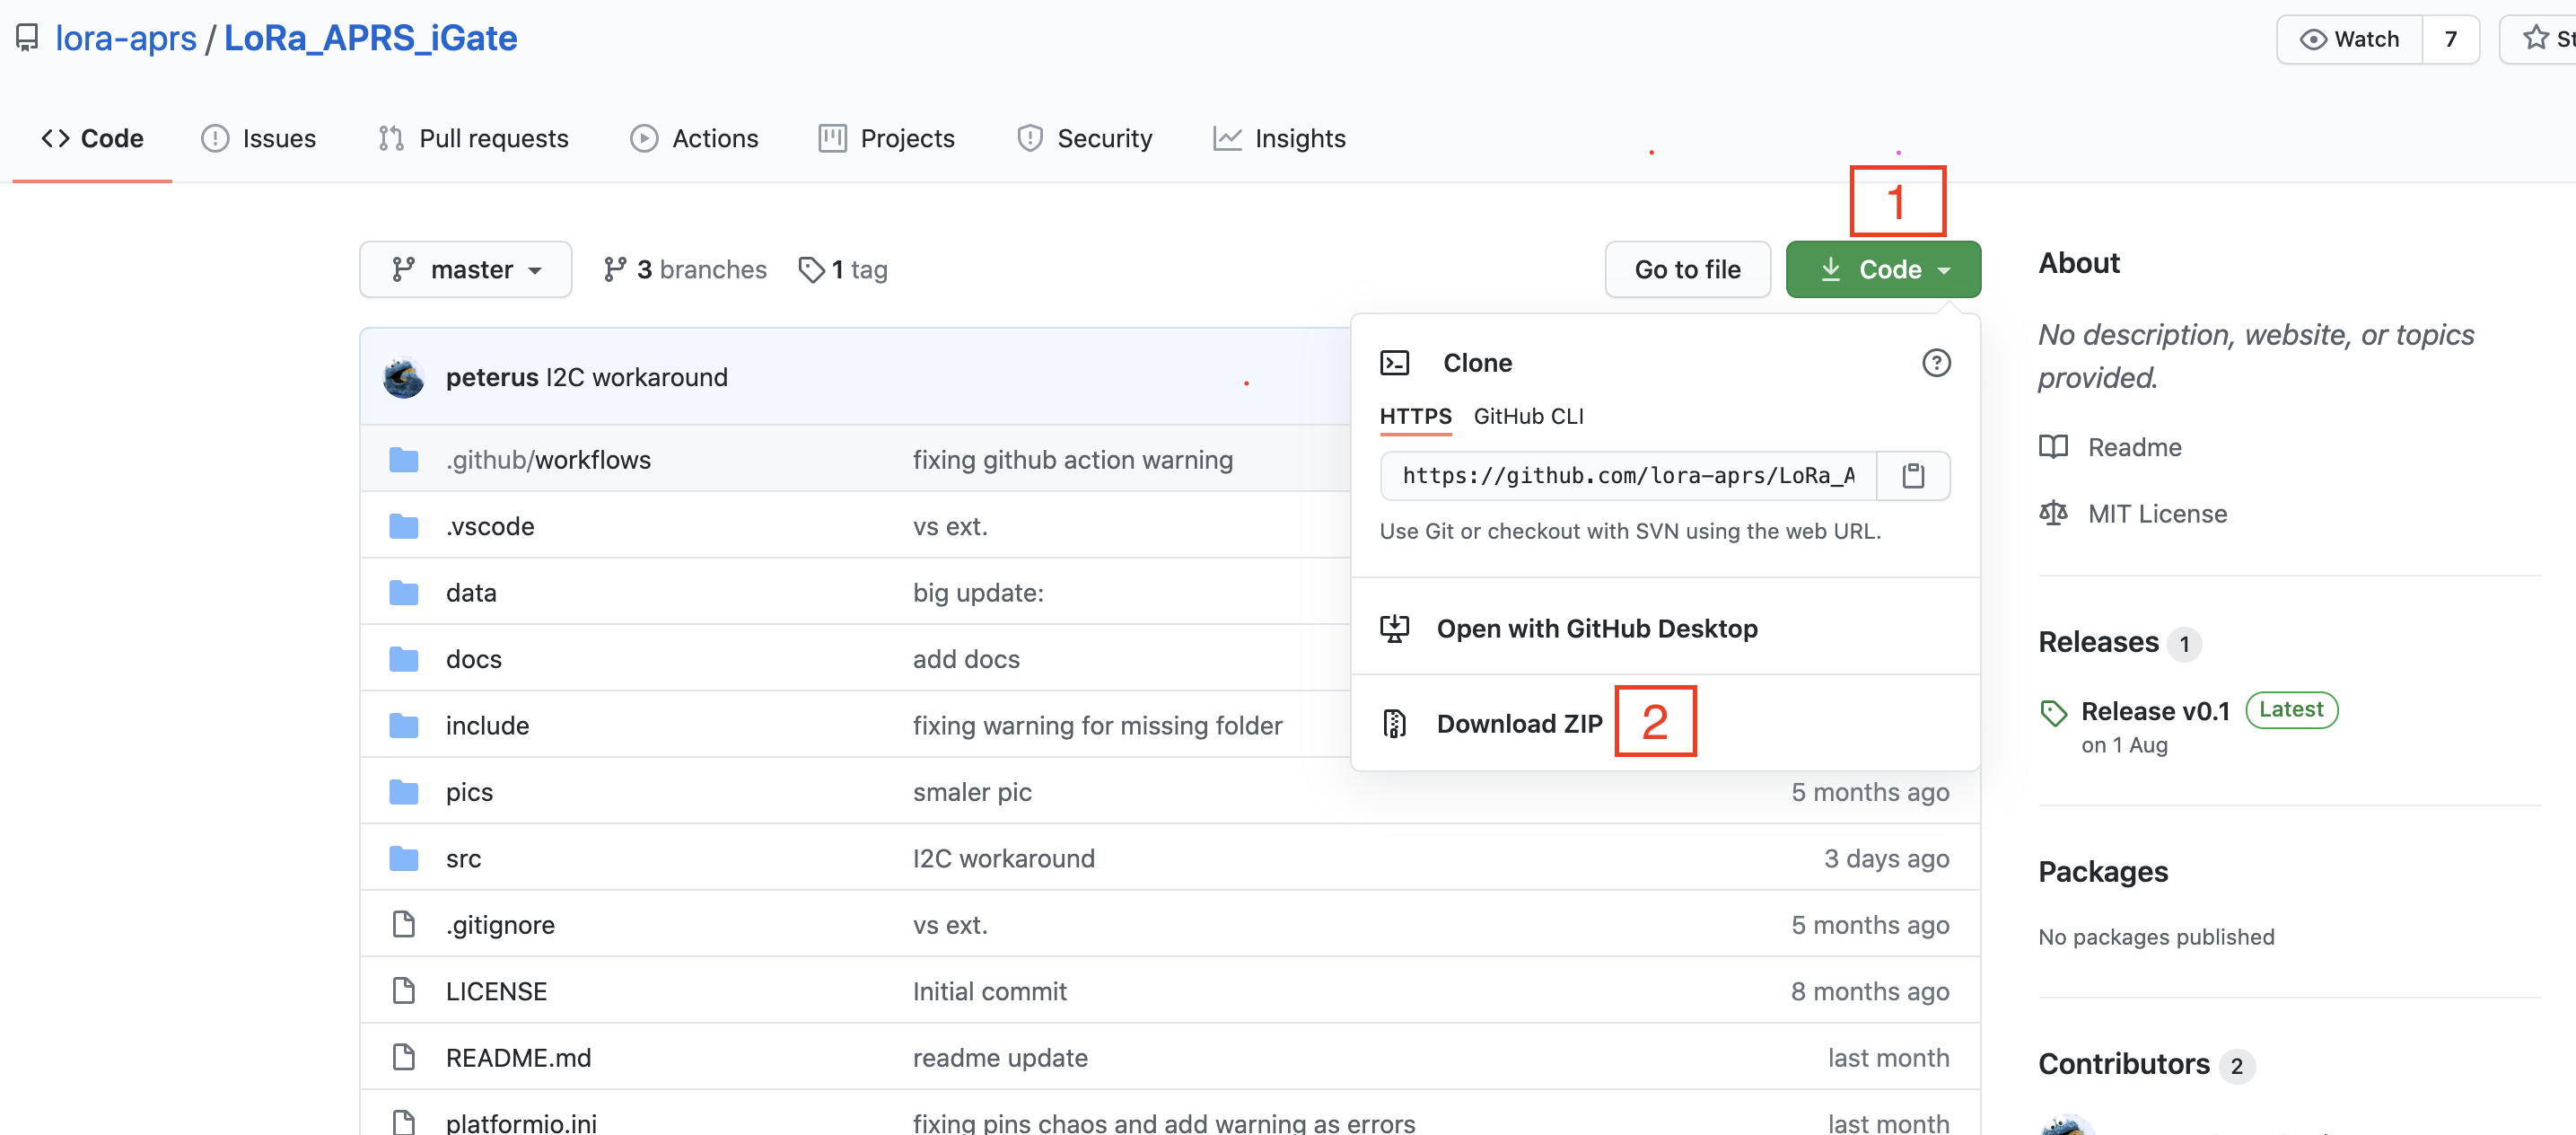This screenshot has height=1135, width=2576.
Task: Click the Readme book icon
Action: [x=2053, y=447]
